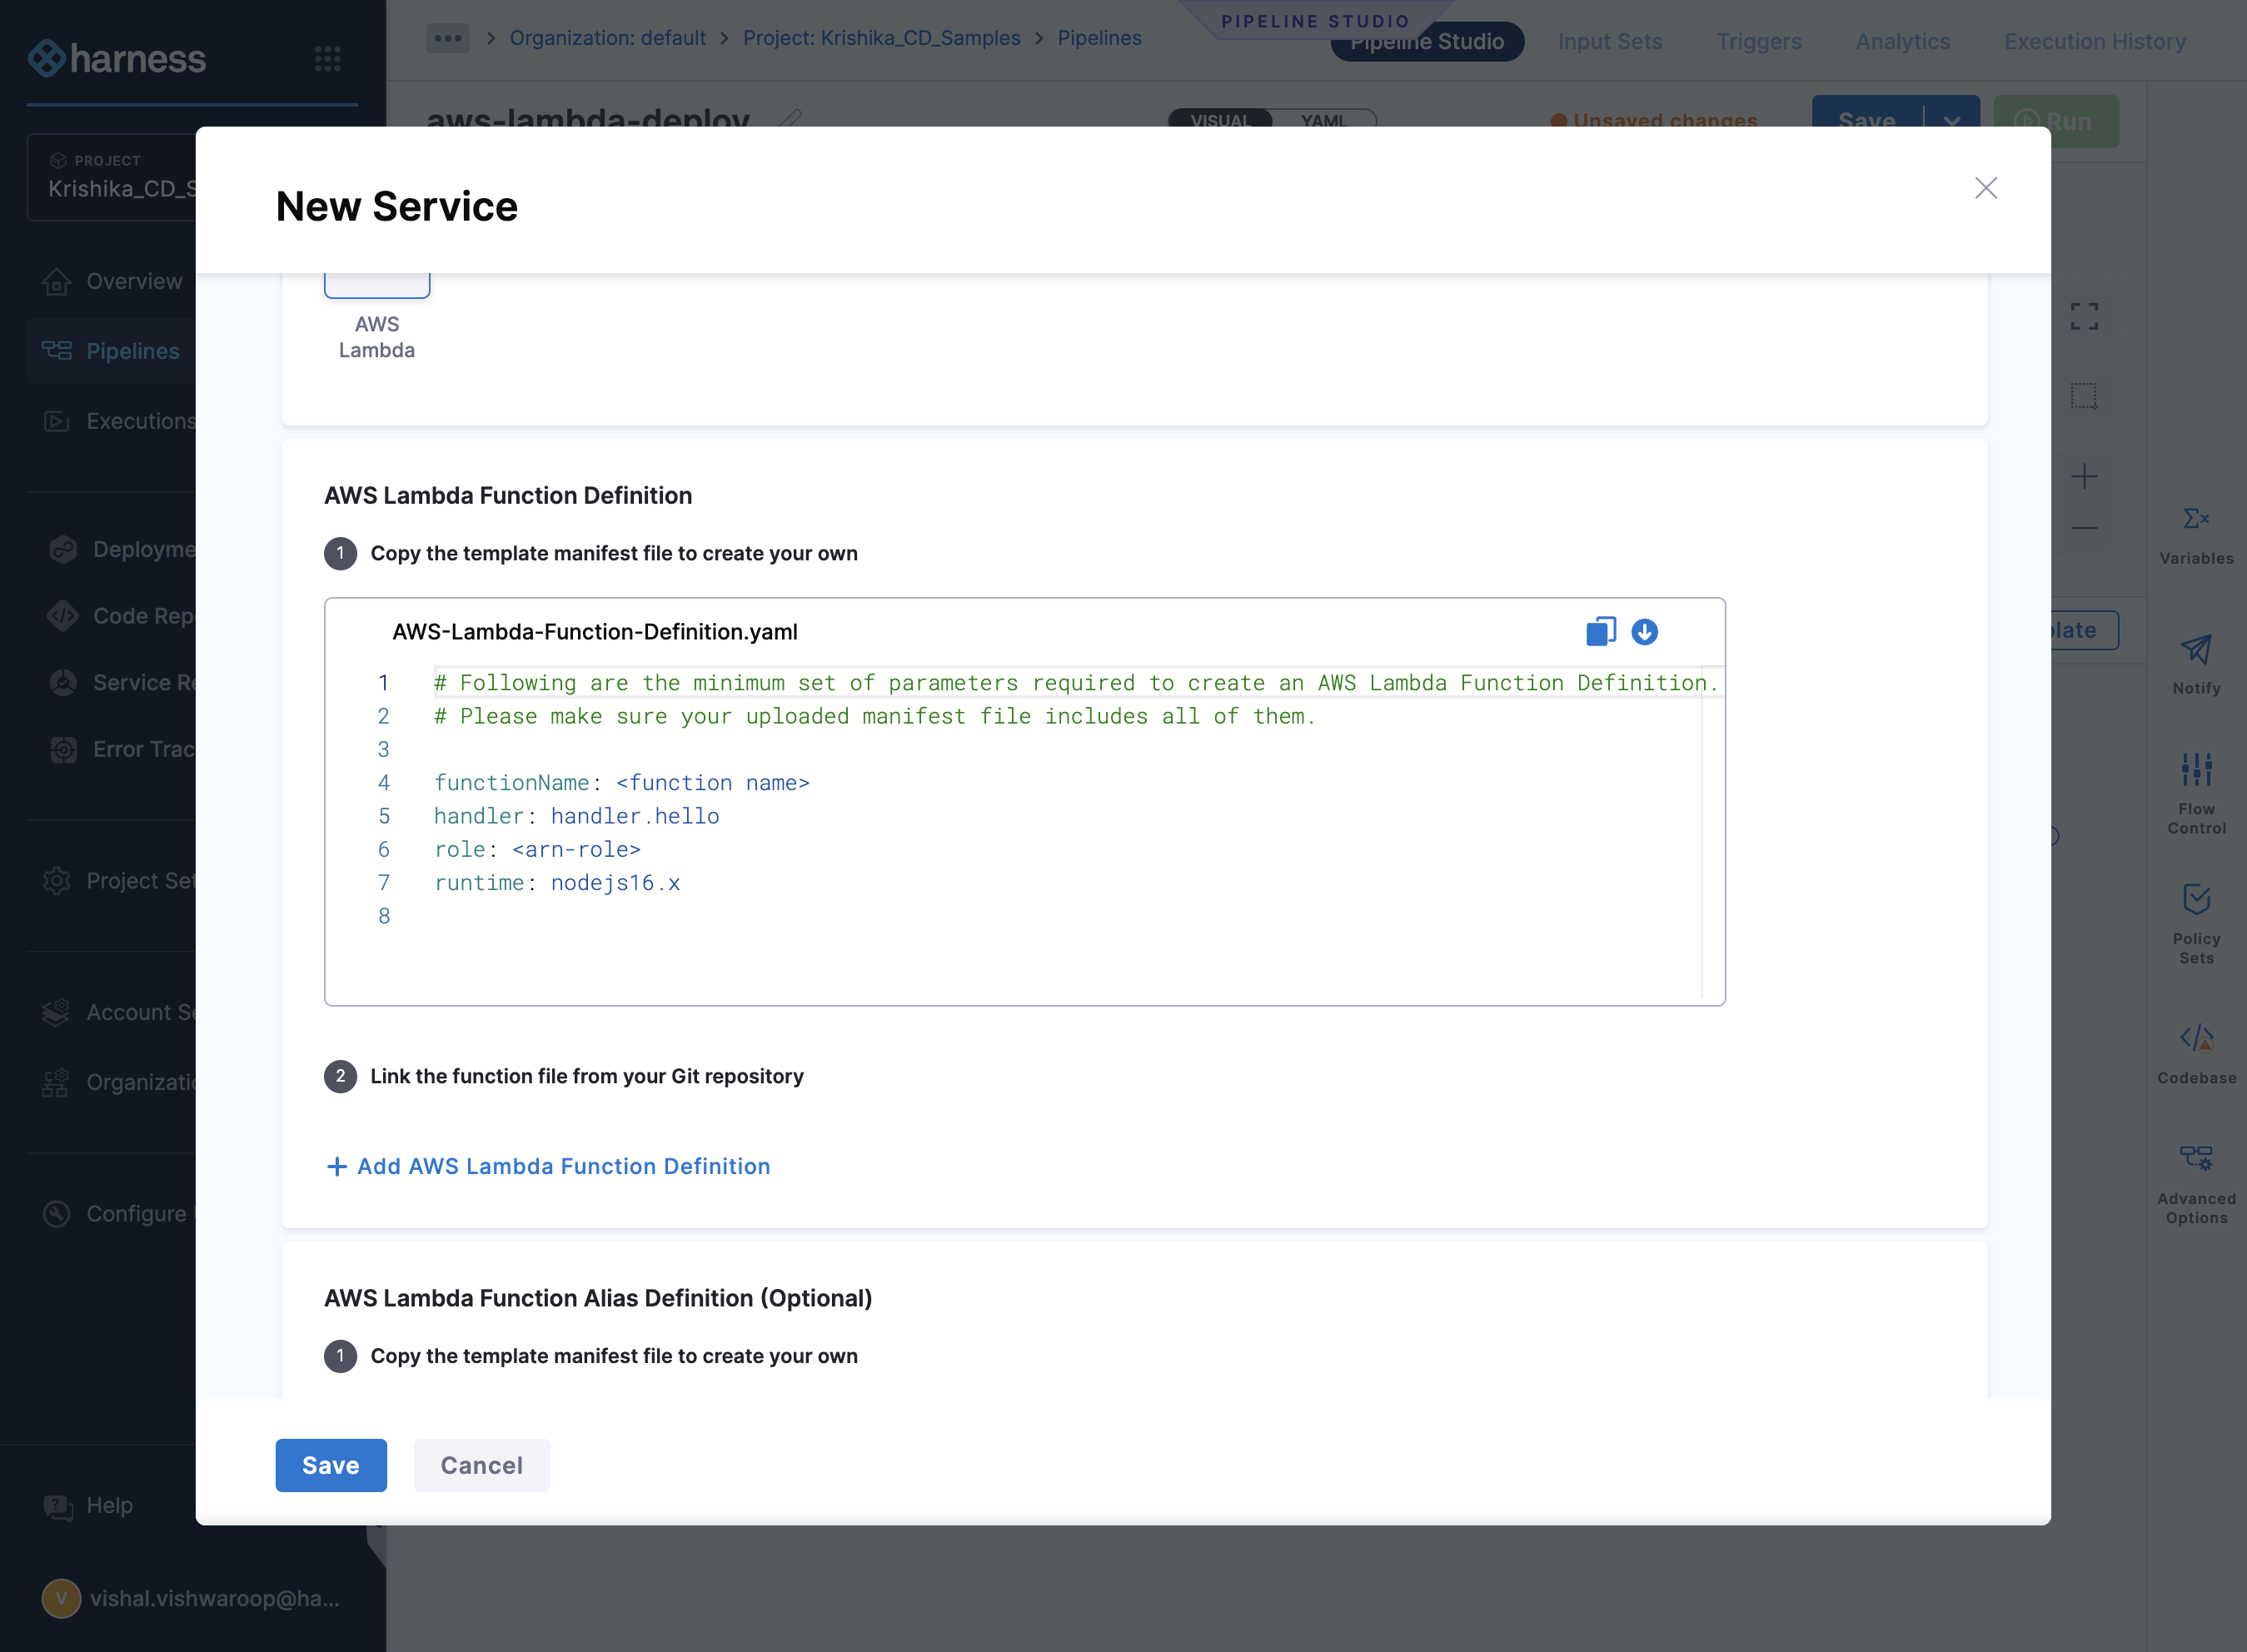
Task: Click the canvas zoom in plus icon
Action: pyautogui.click(x=2084, y=477)
